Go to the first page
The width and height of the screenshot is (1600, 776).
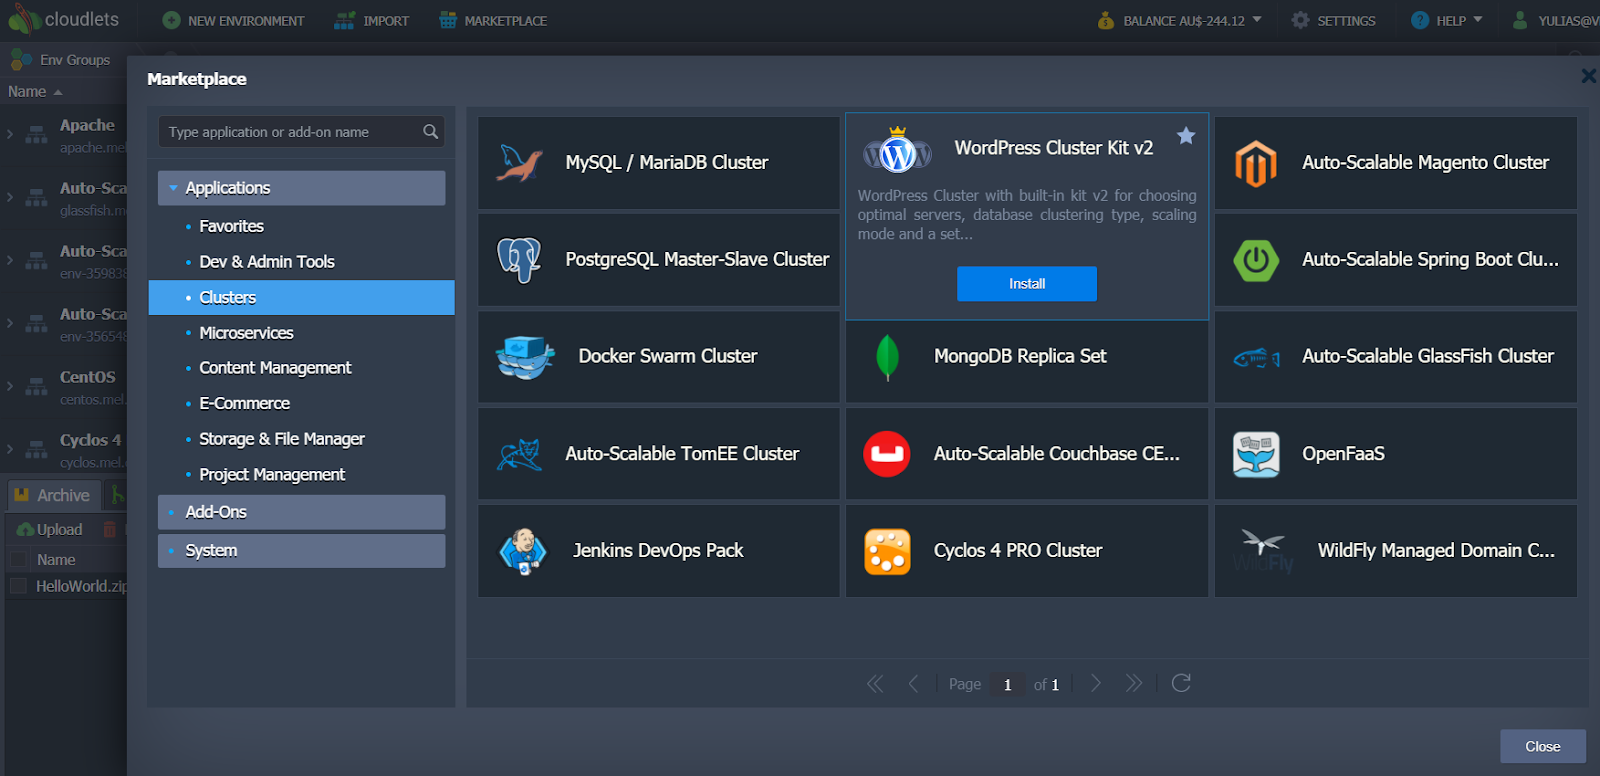point(875,683)
